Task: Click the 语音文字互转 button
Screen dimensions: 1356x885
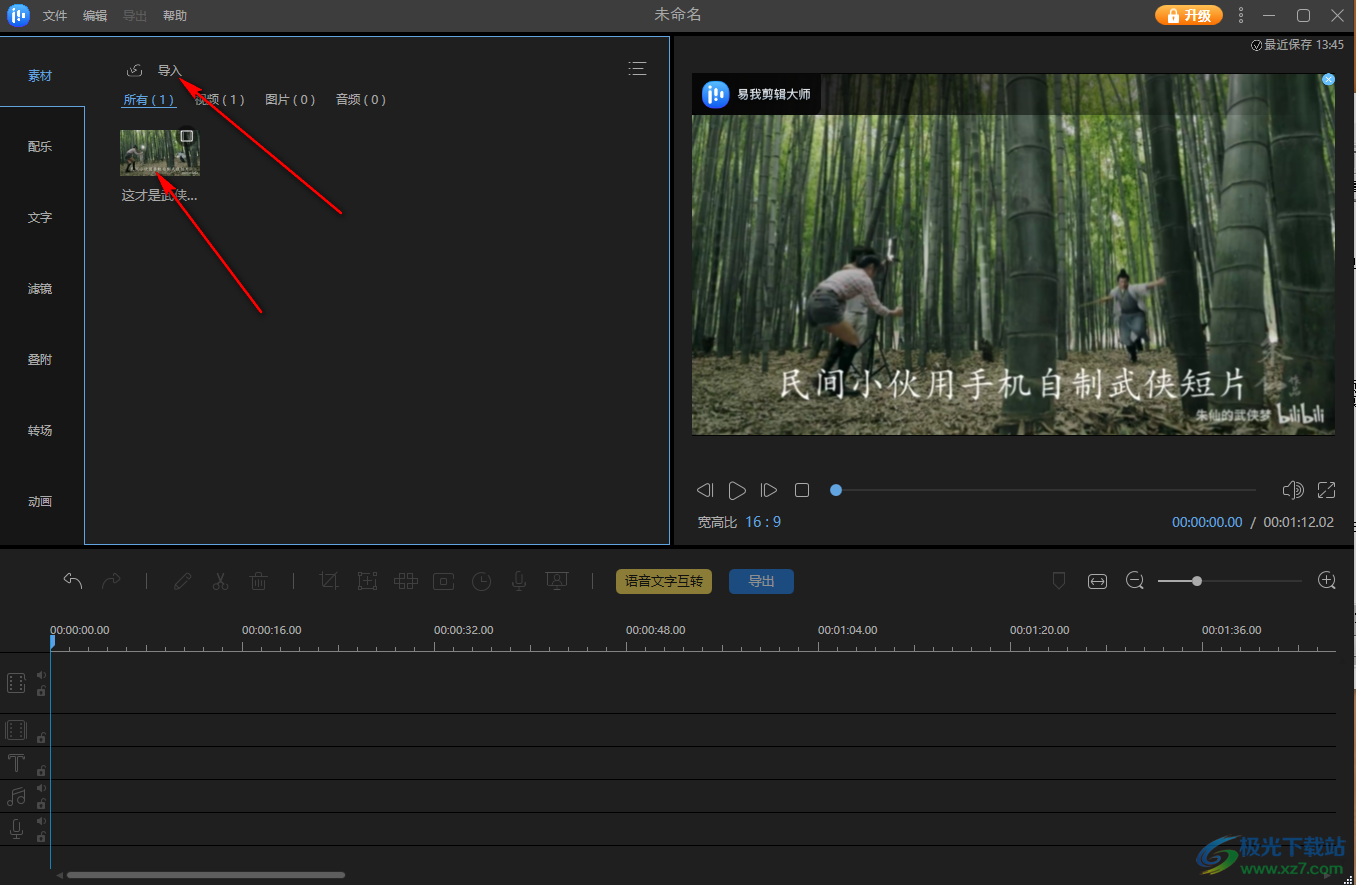Action: click(x=664, y=581)
